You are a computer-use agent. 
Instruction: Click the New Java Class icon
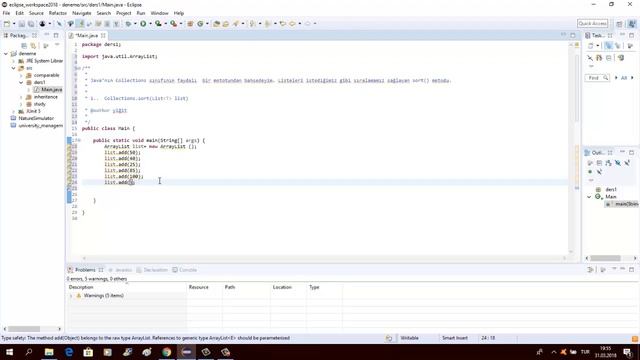point(200,24)
